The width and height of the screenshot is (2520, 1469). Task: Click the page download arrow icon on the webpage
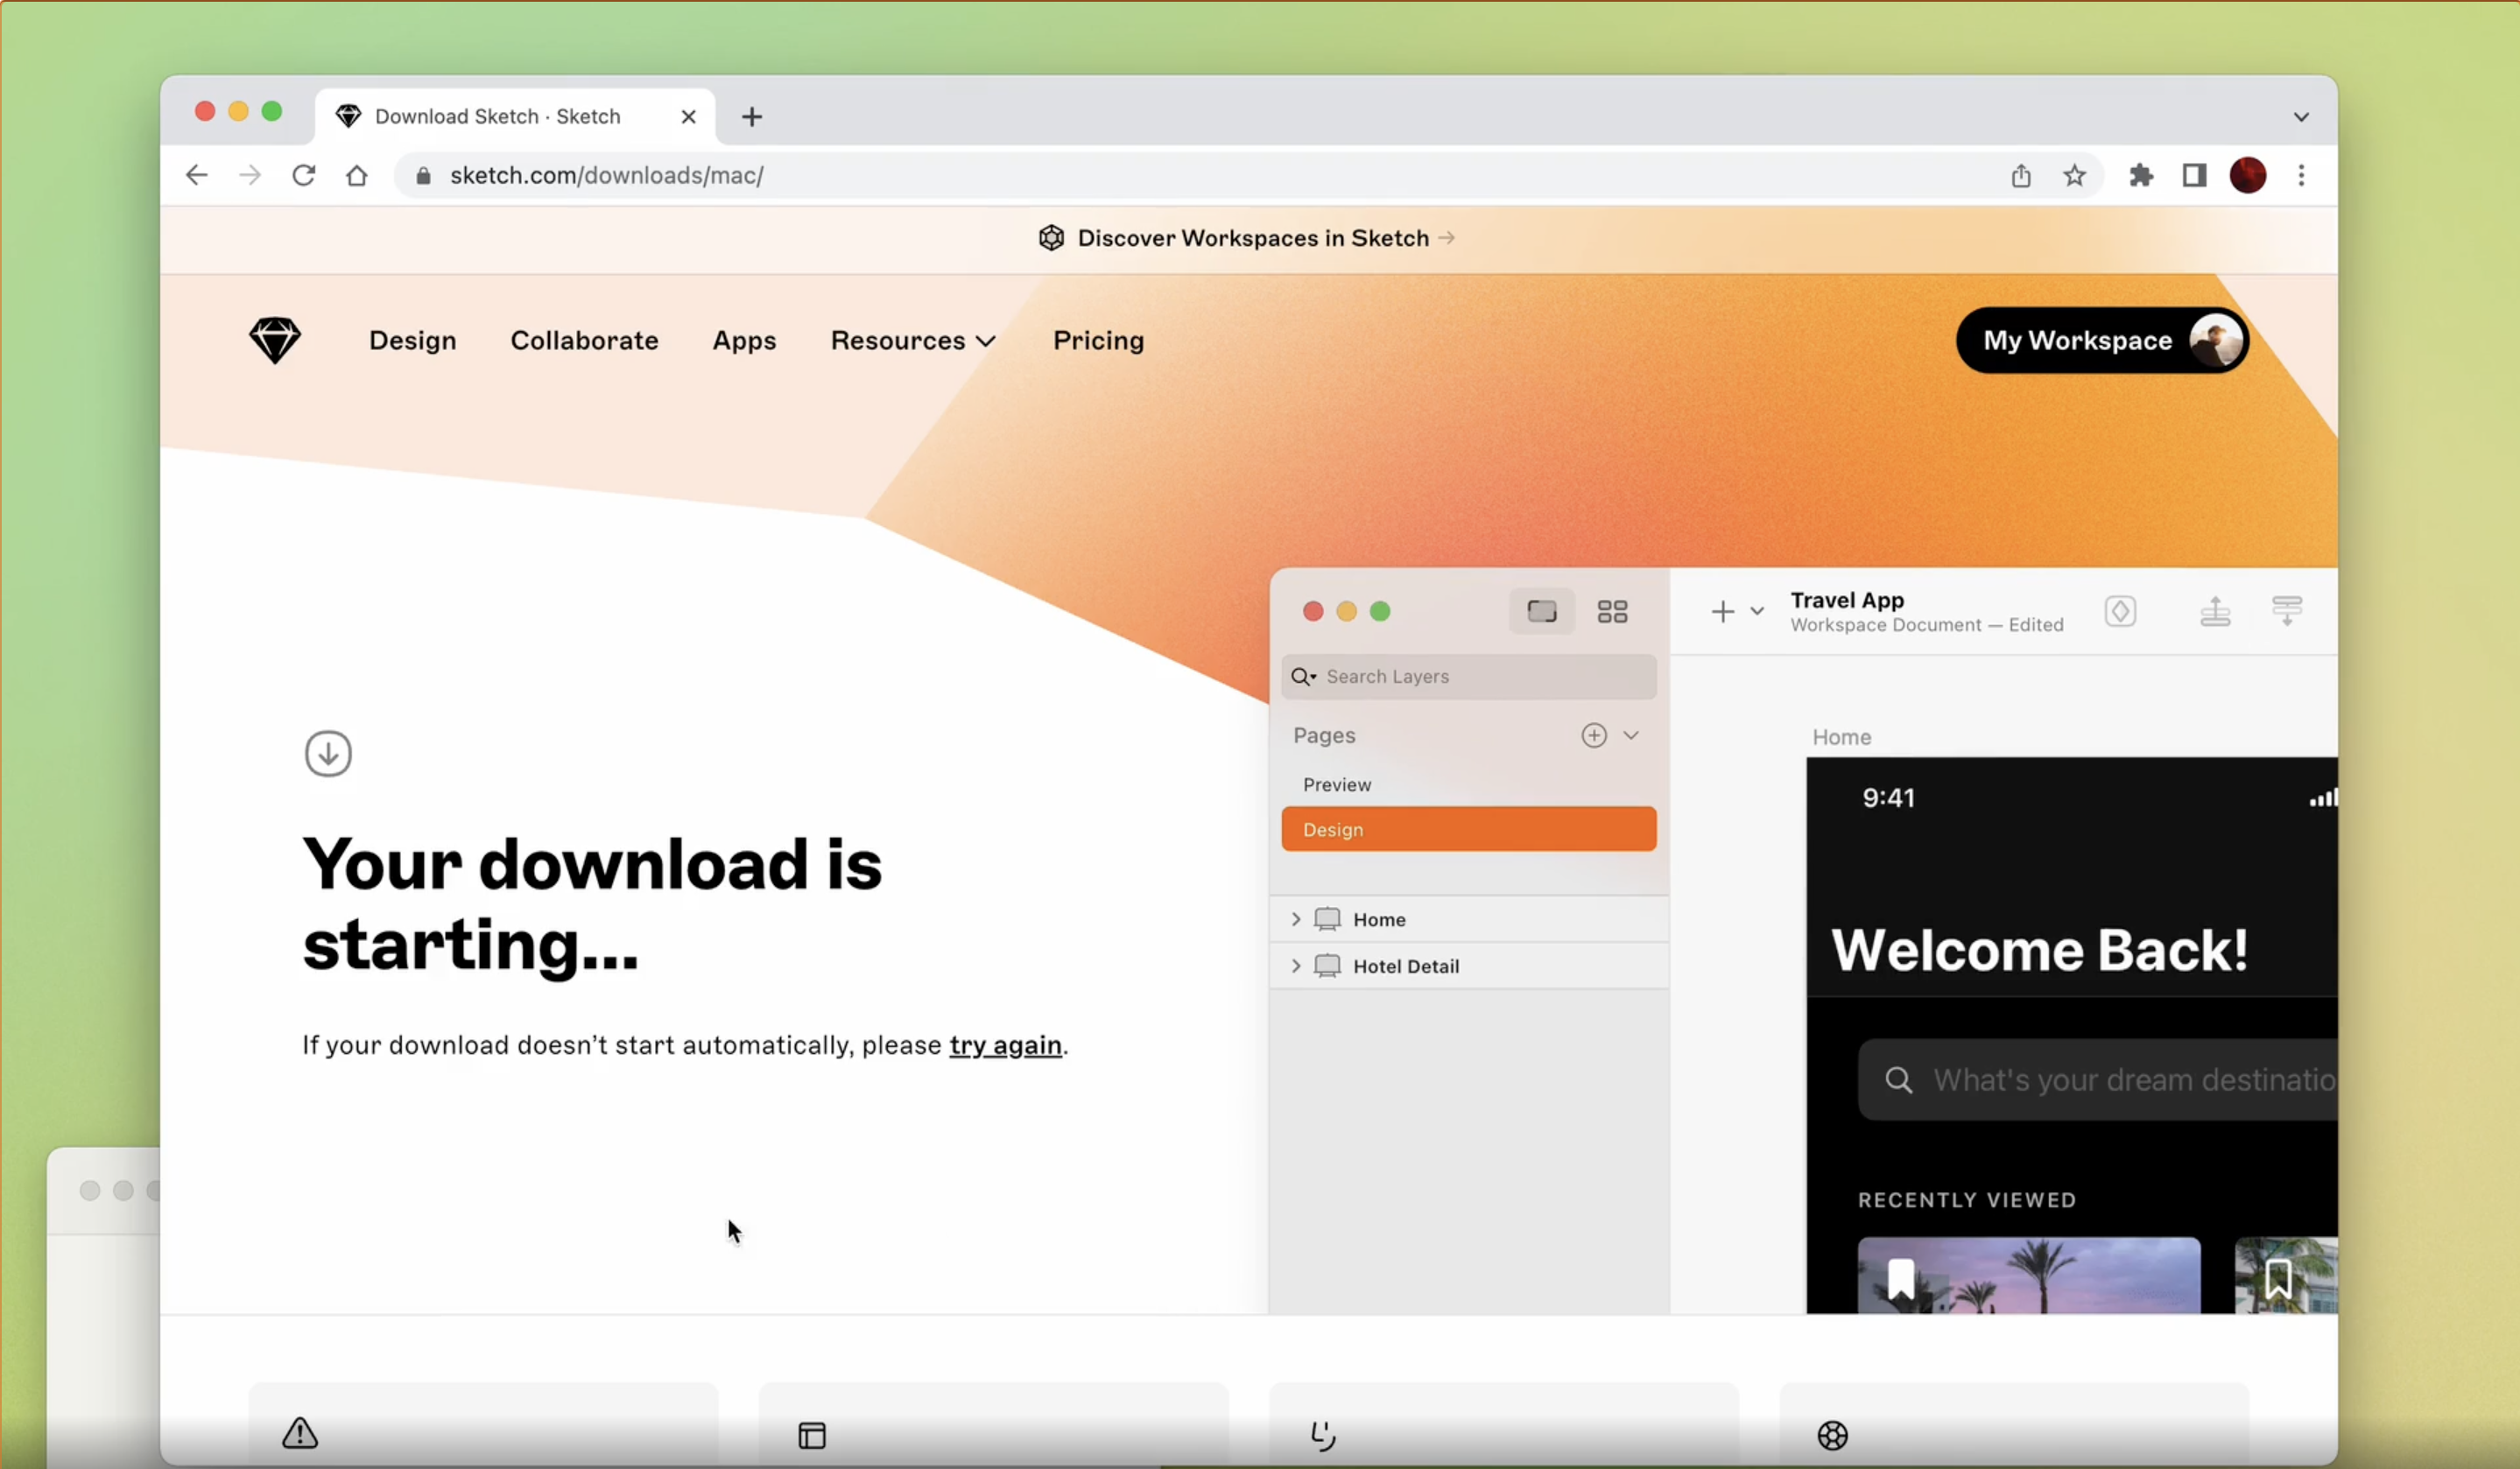coord(327,754)
